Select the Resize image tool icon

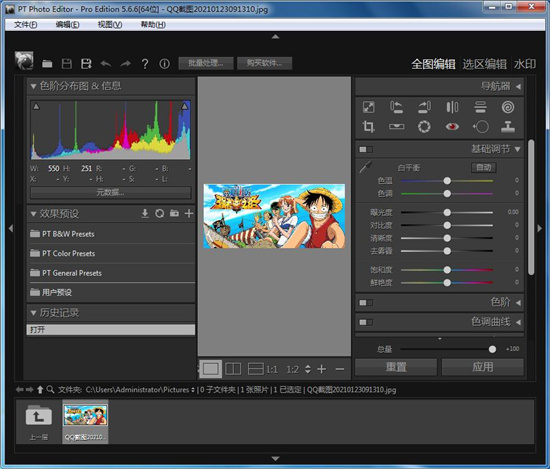369,107
